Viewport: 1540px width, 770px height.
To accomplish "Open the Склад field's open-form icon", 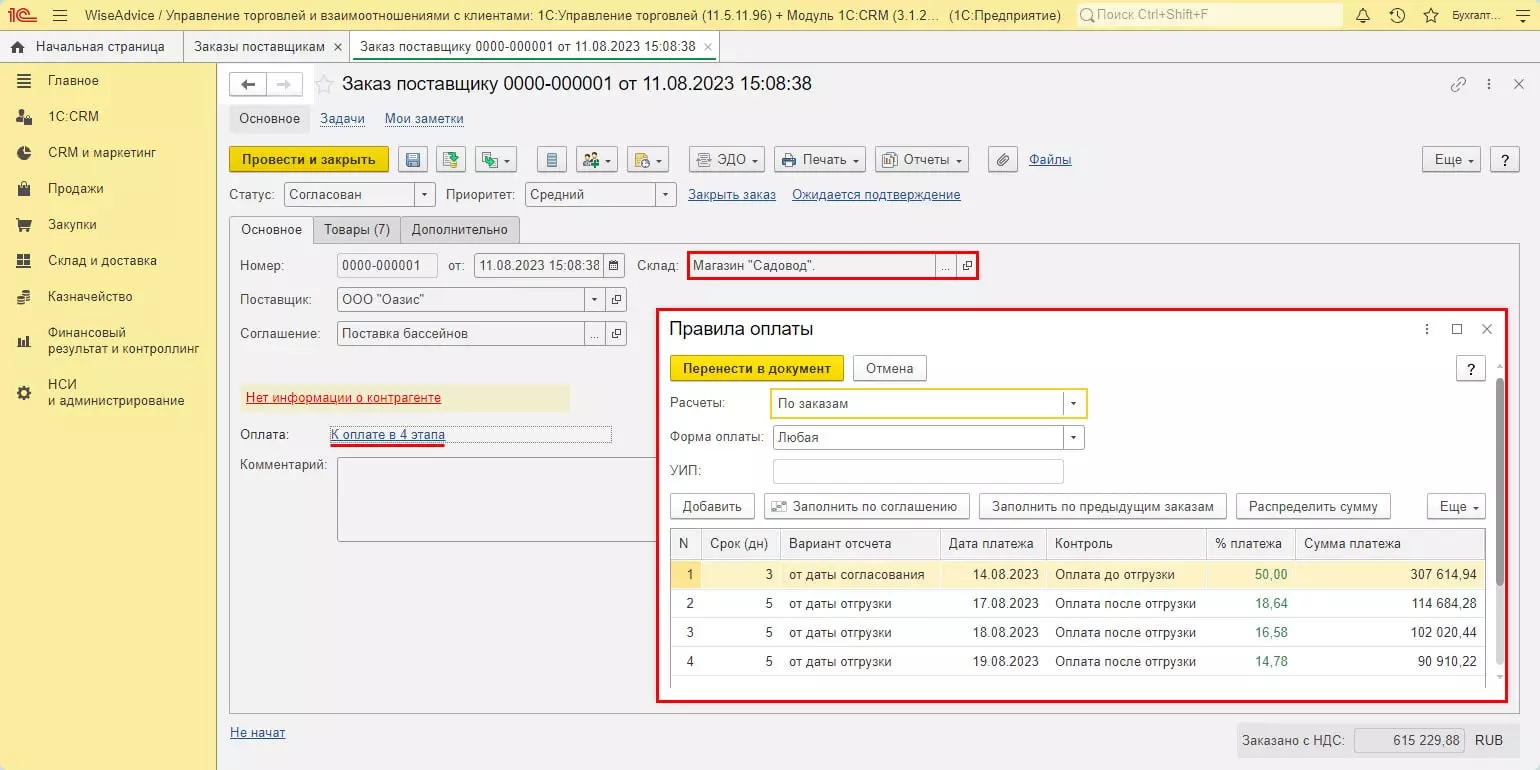I will coord(966,266).
